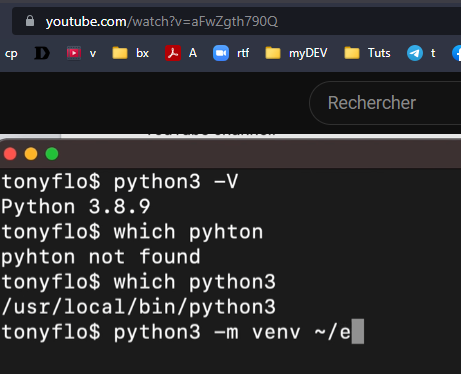Click the terminal cursor block after '~/e'
Image resolution: width=461 pixels, height=374 pixels.
tap(358, 331)
